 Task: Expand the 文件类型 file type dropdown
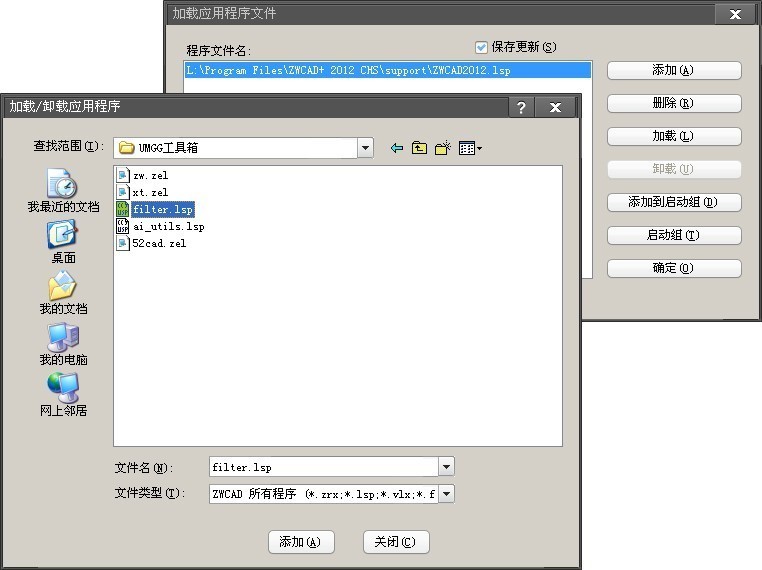(446, 493)
